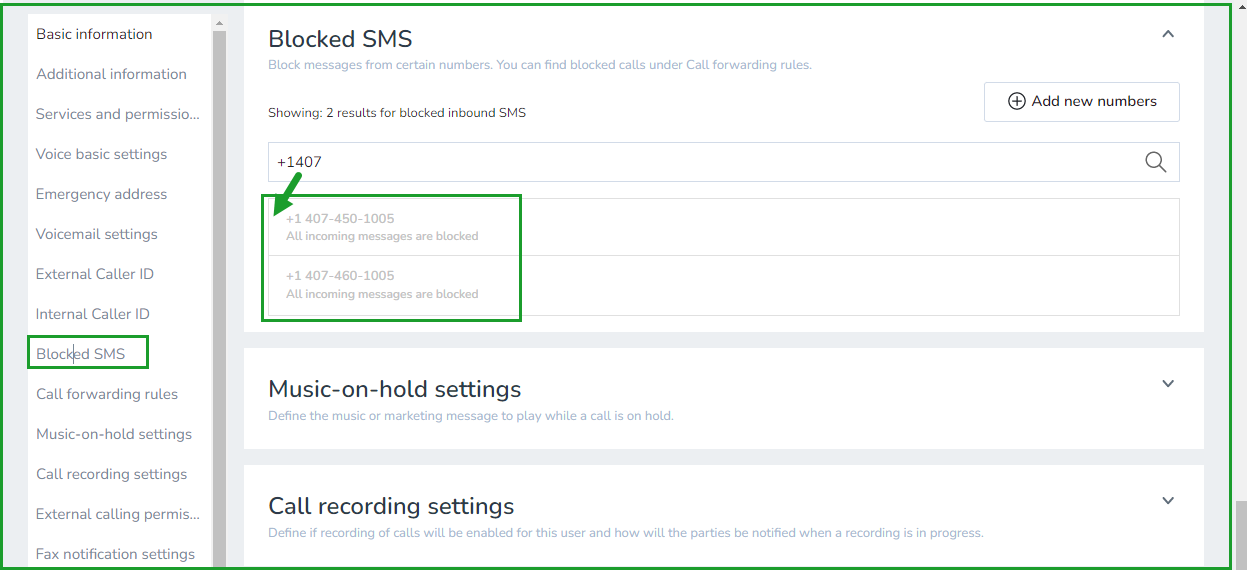Open Basic information in sidebar
Image resolution: width=1247 pixels, height=570 pixels.
pos(94,34)
